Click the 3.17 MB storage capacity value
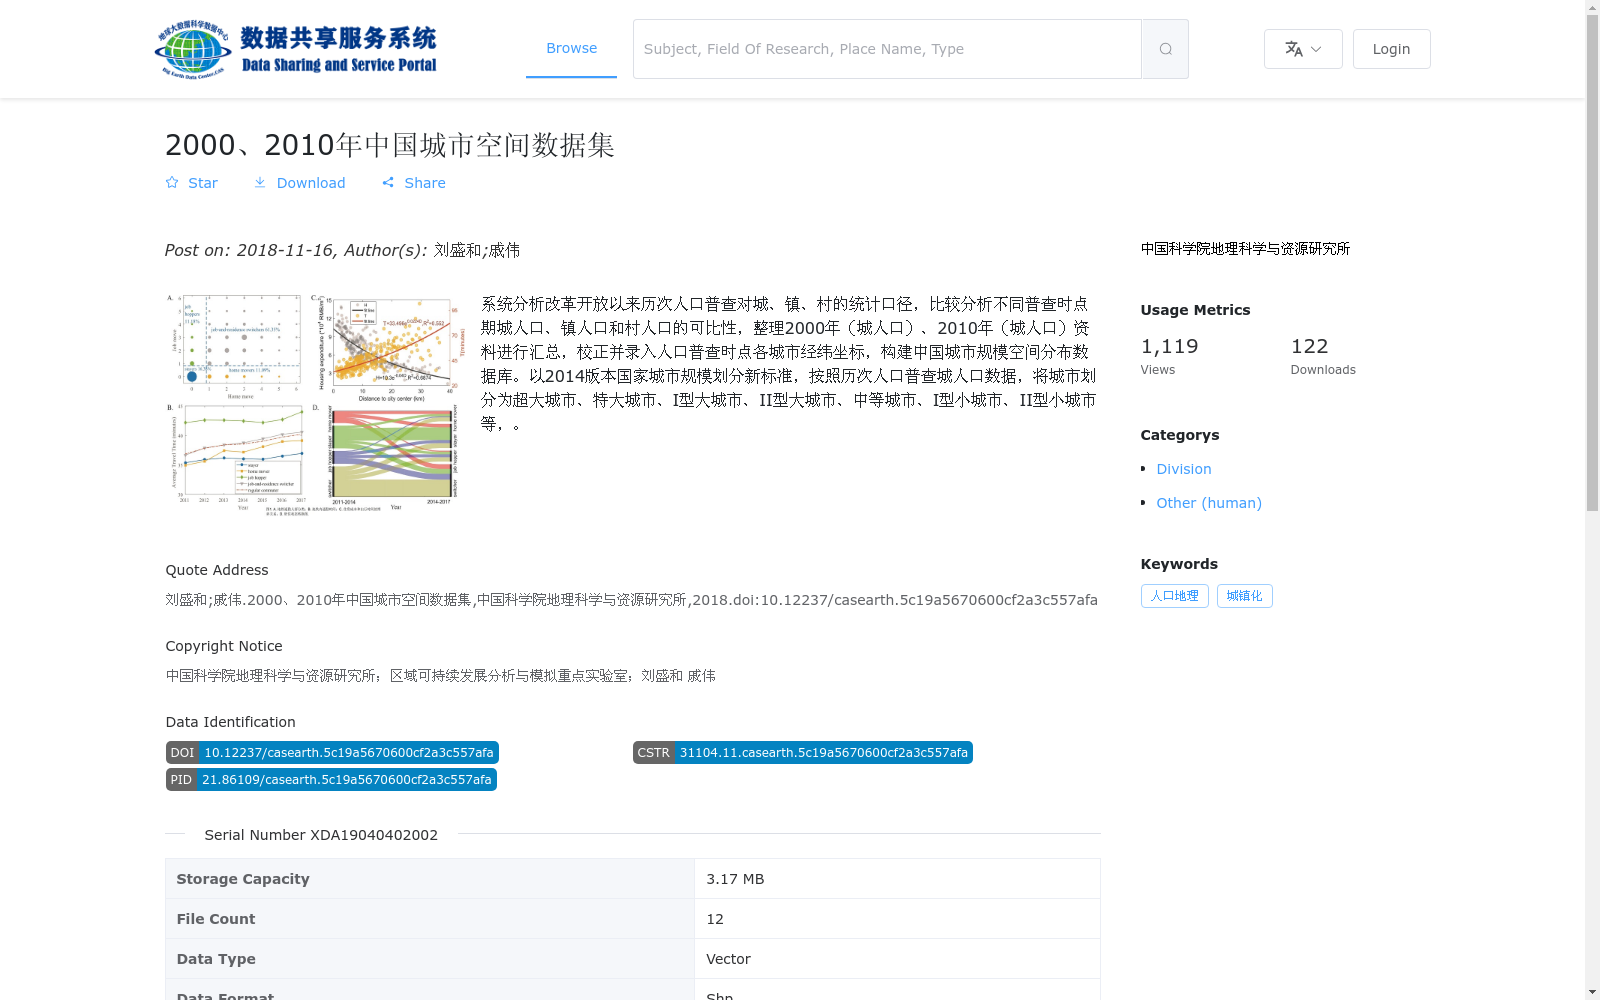 [x=735, y=879]
